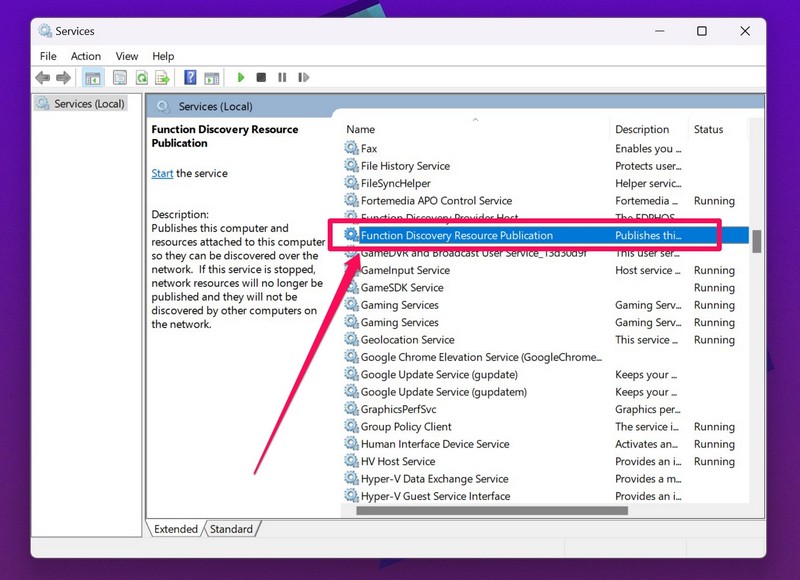Click the horizontal scrollbar under the services list
800x580 pixels.
[x=490, y=511]
